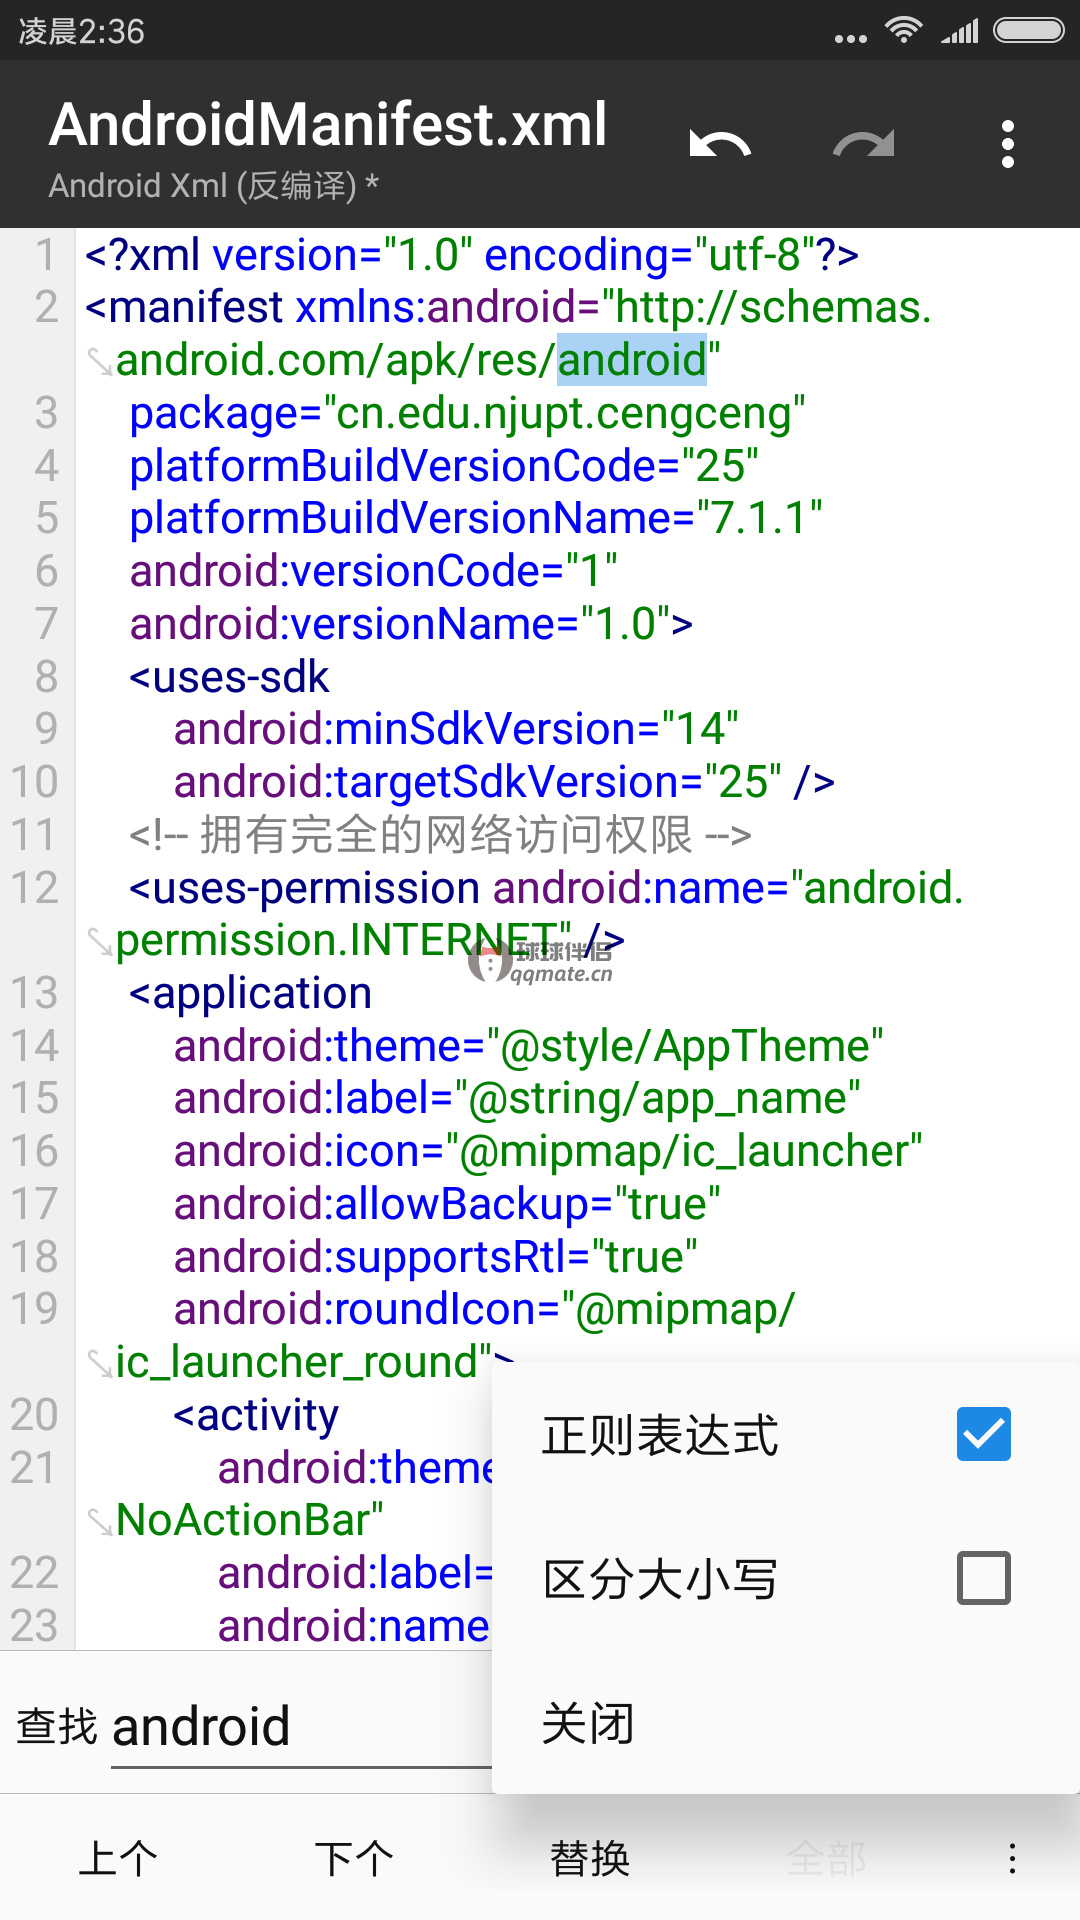Tap the undo arrow icon
1080x1920 pixels.
[x=720, y=145]
